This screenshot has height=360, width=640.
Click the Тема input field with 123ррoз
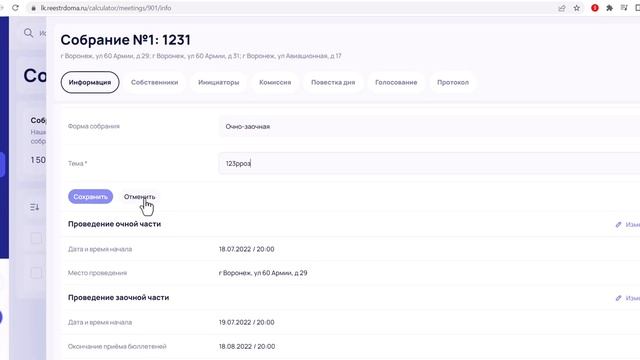tap(429, 163)
